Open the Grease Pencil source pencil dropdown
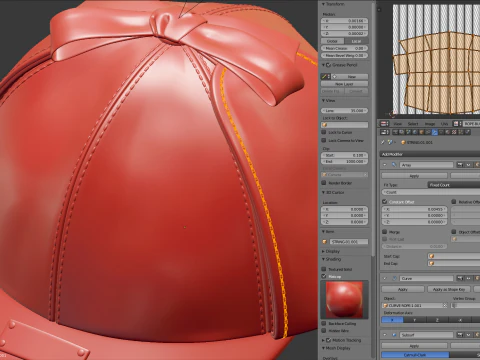The image size is (480, 360). point(326,76)
